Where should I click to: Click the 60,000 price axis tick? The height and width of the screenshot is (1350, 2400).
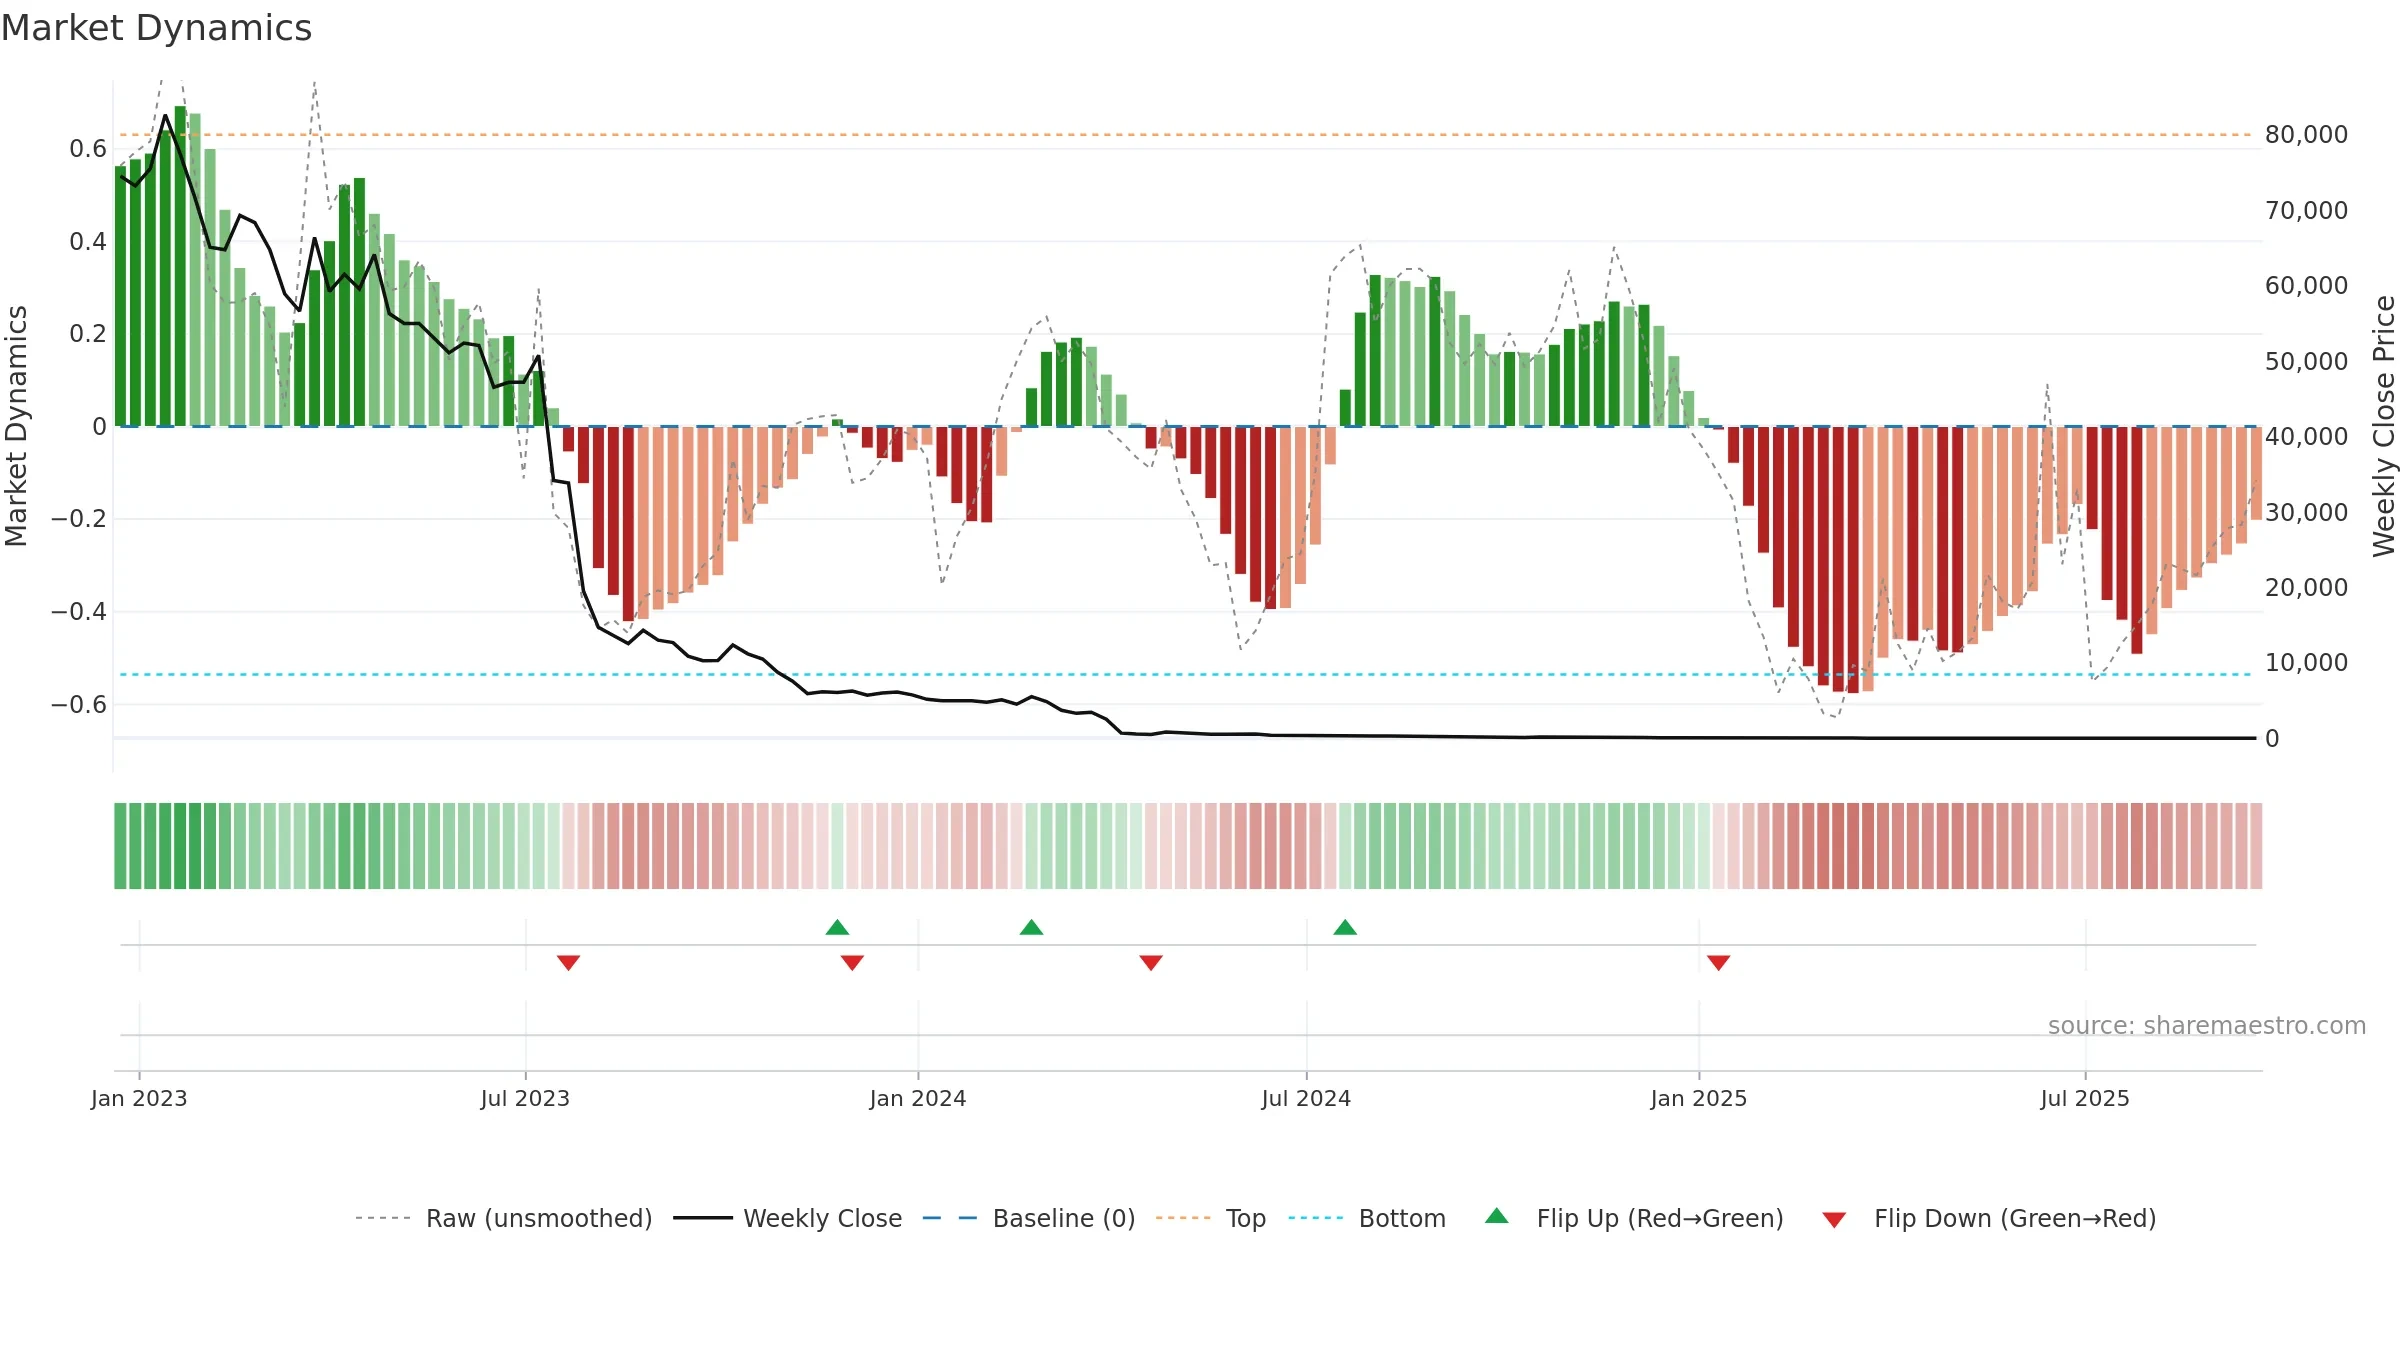(2306, 286)
